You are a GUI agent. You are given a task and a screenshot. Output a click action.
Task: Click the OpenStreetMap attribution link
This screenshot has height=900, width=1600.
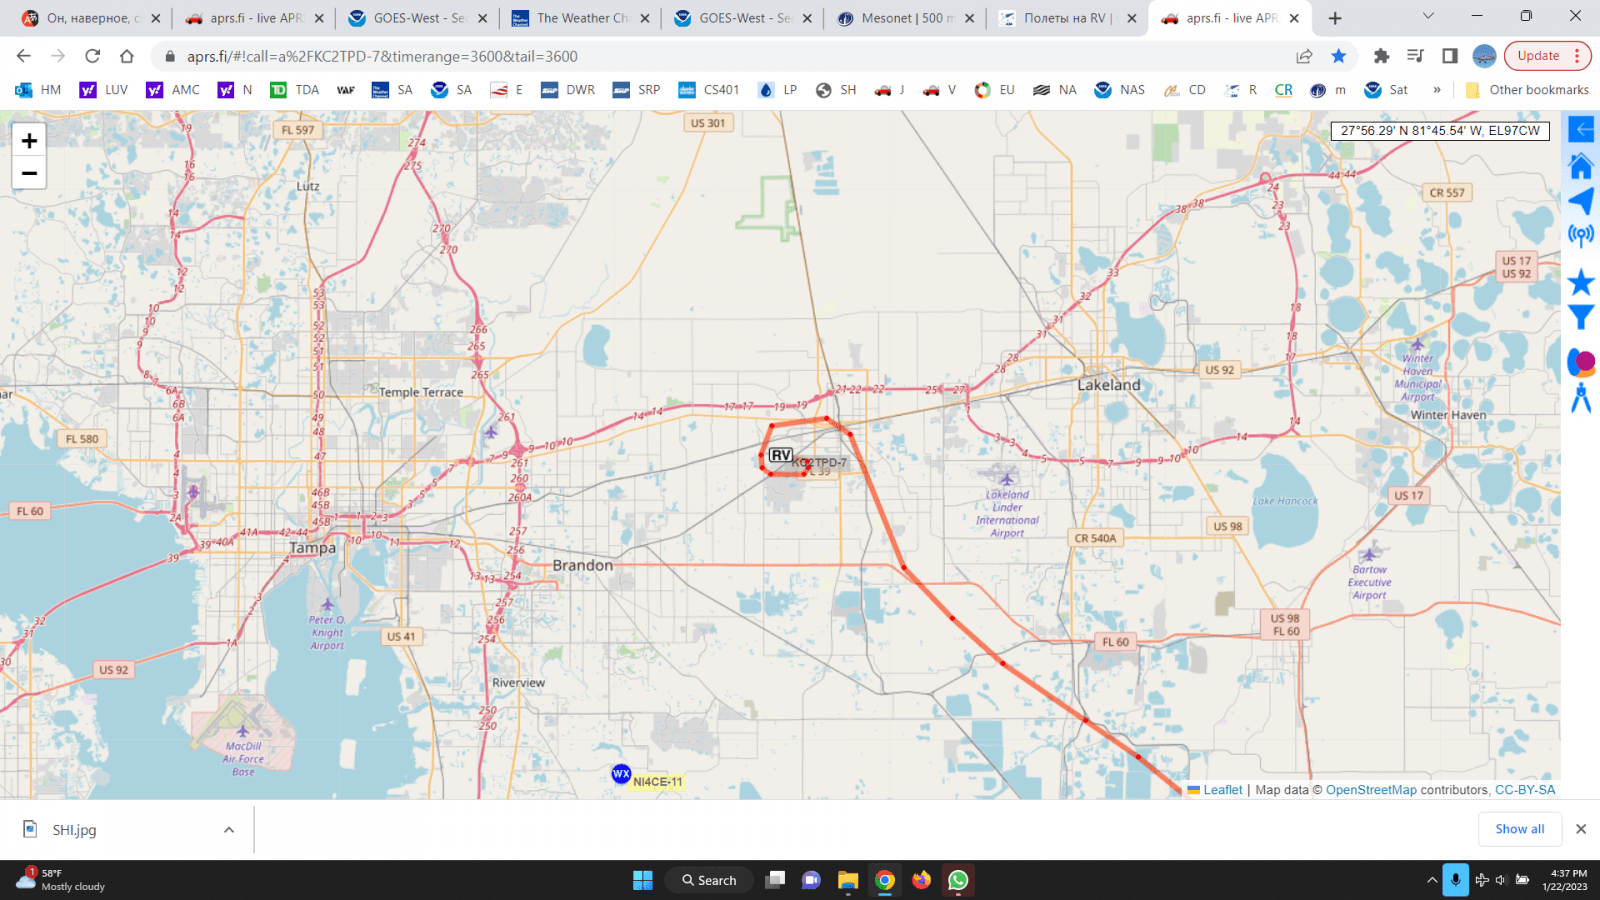[1371, 790]
